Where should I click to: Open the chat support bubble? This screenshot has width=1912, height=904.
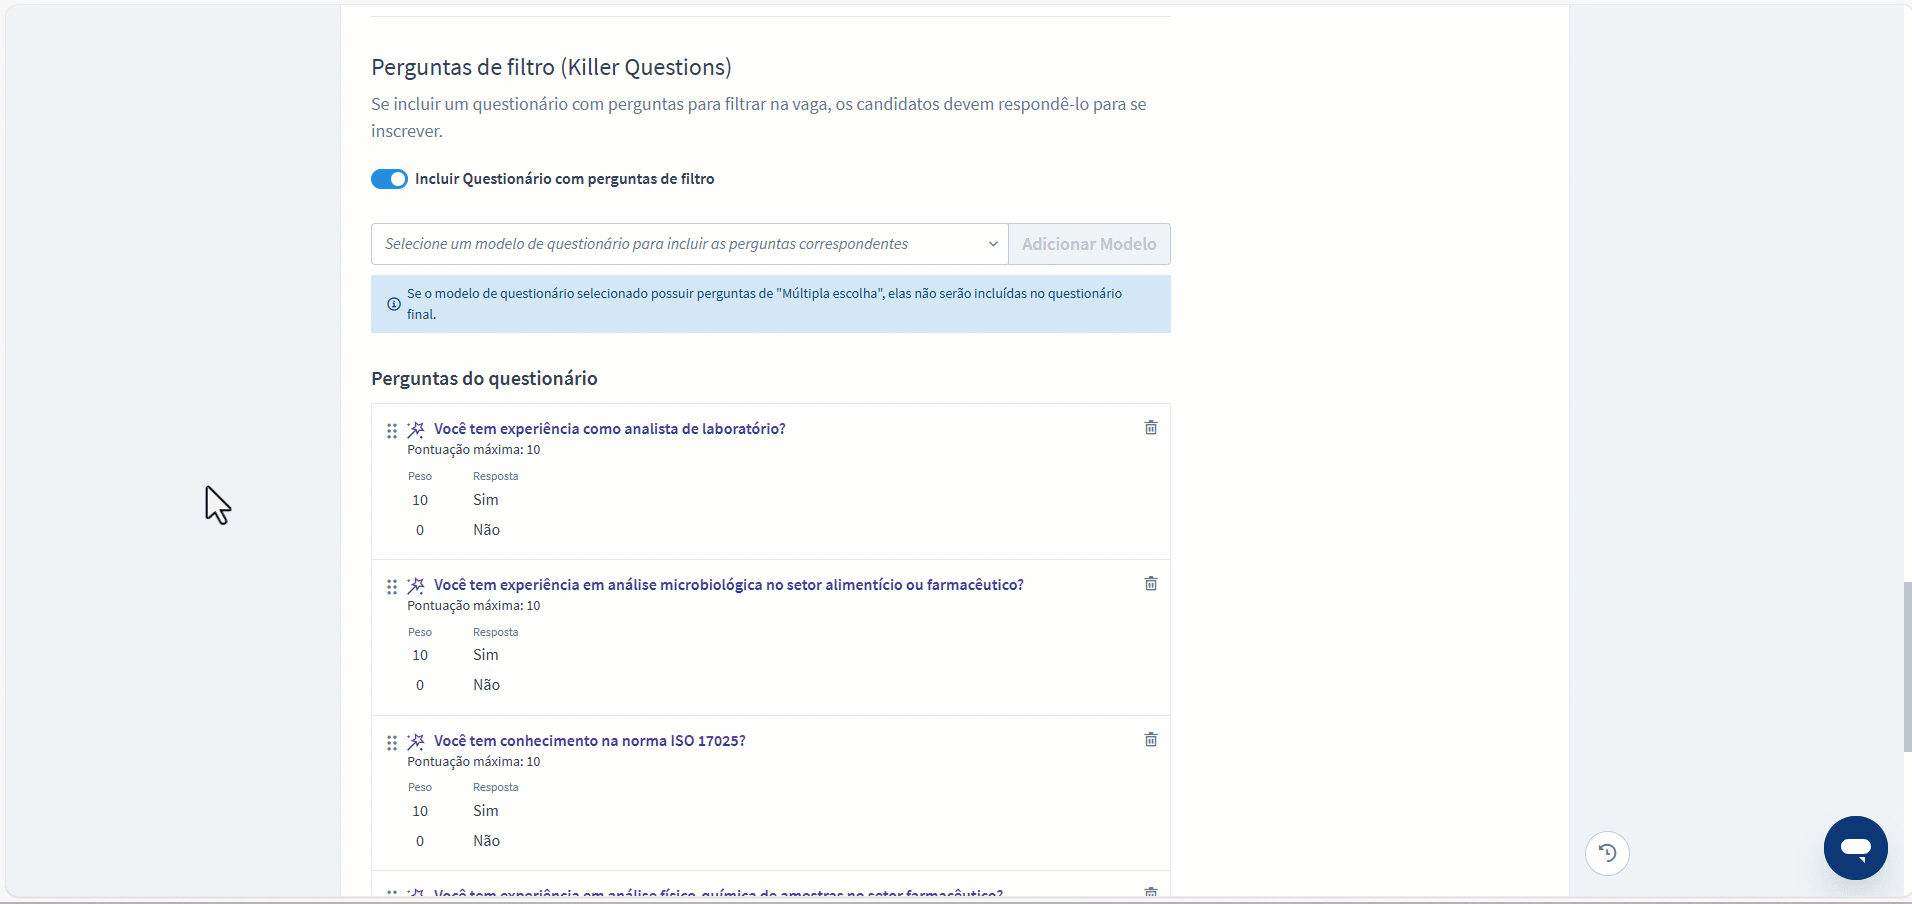pyautogui.click(x=1855, y=847)
